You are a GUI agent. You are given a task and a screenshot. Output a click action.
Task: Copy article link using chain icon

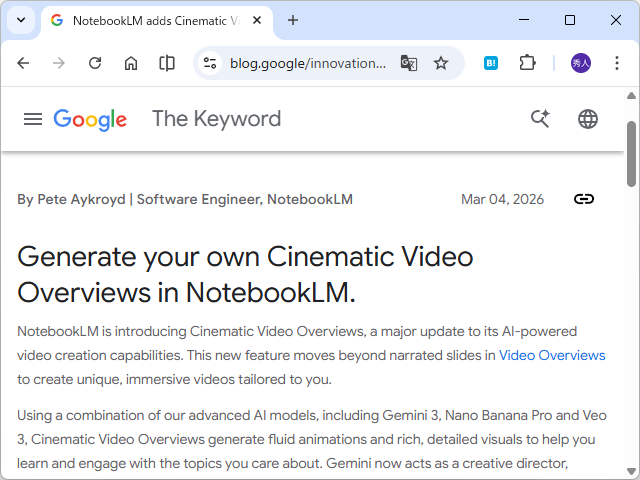(584, 199)
